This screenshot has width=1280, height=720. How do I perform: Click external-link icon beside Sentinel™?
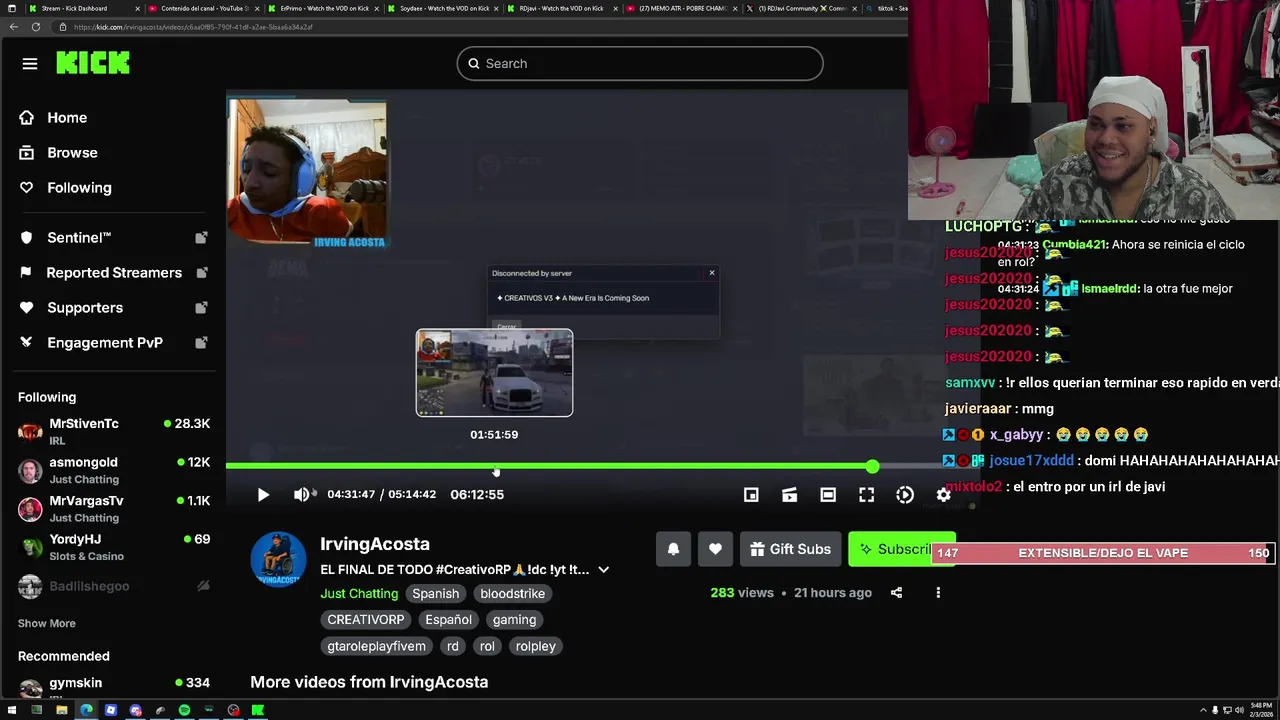(201, 237)
